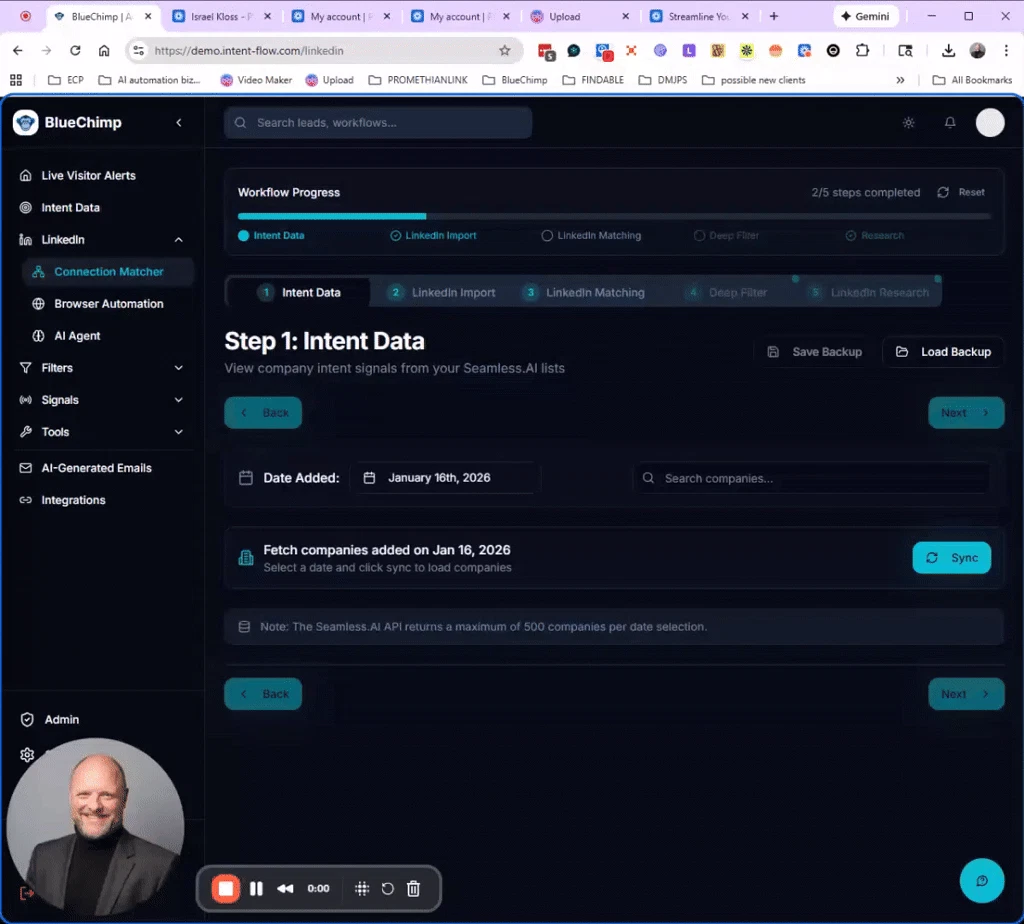Show more bookmarks via double chevron
This screenshot has height=924, width=1024.
[900, 80]
